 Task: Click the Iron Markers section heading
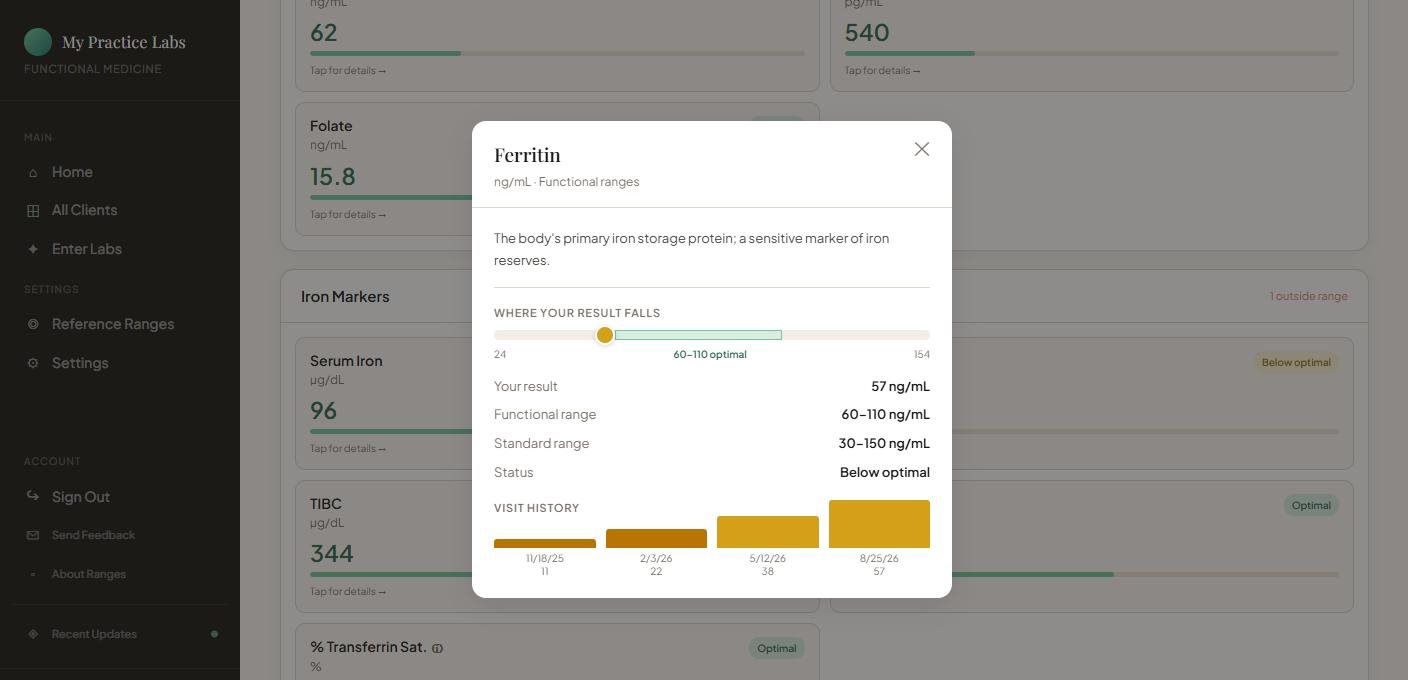tap(345, 296)
